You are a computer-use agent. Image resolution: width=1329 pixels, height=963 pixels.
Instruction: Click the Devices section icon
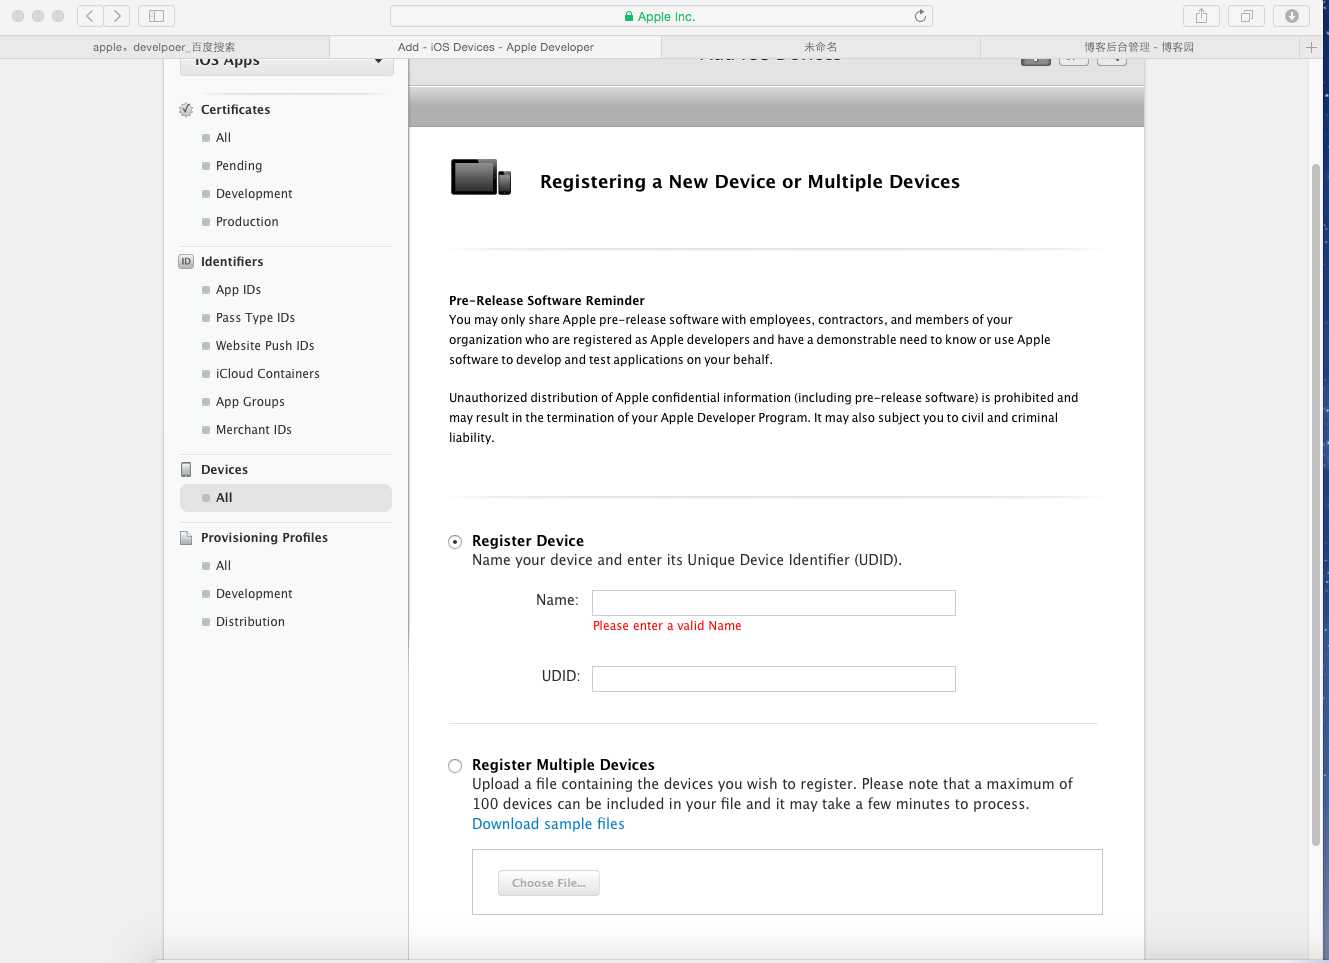coord(186,470)
